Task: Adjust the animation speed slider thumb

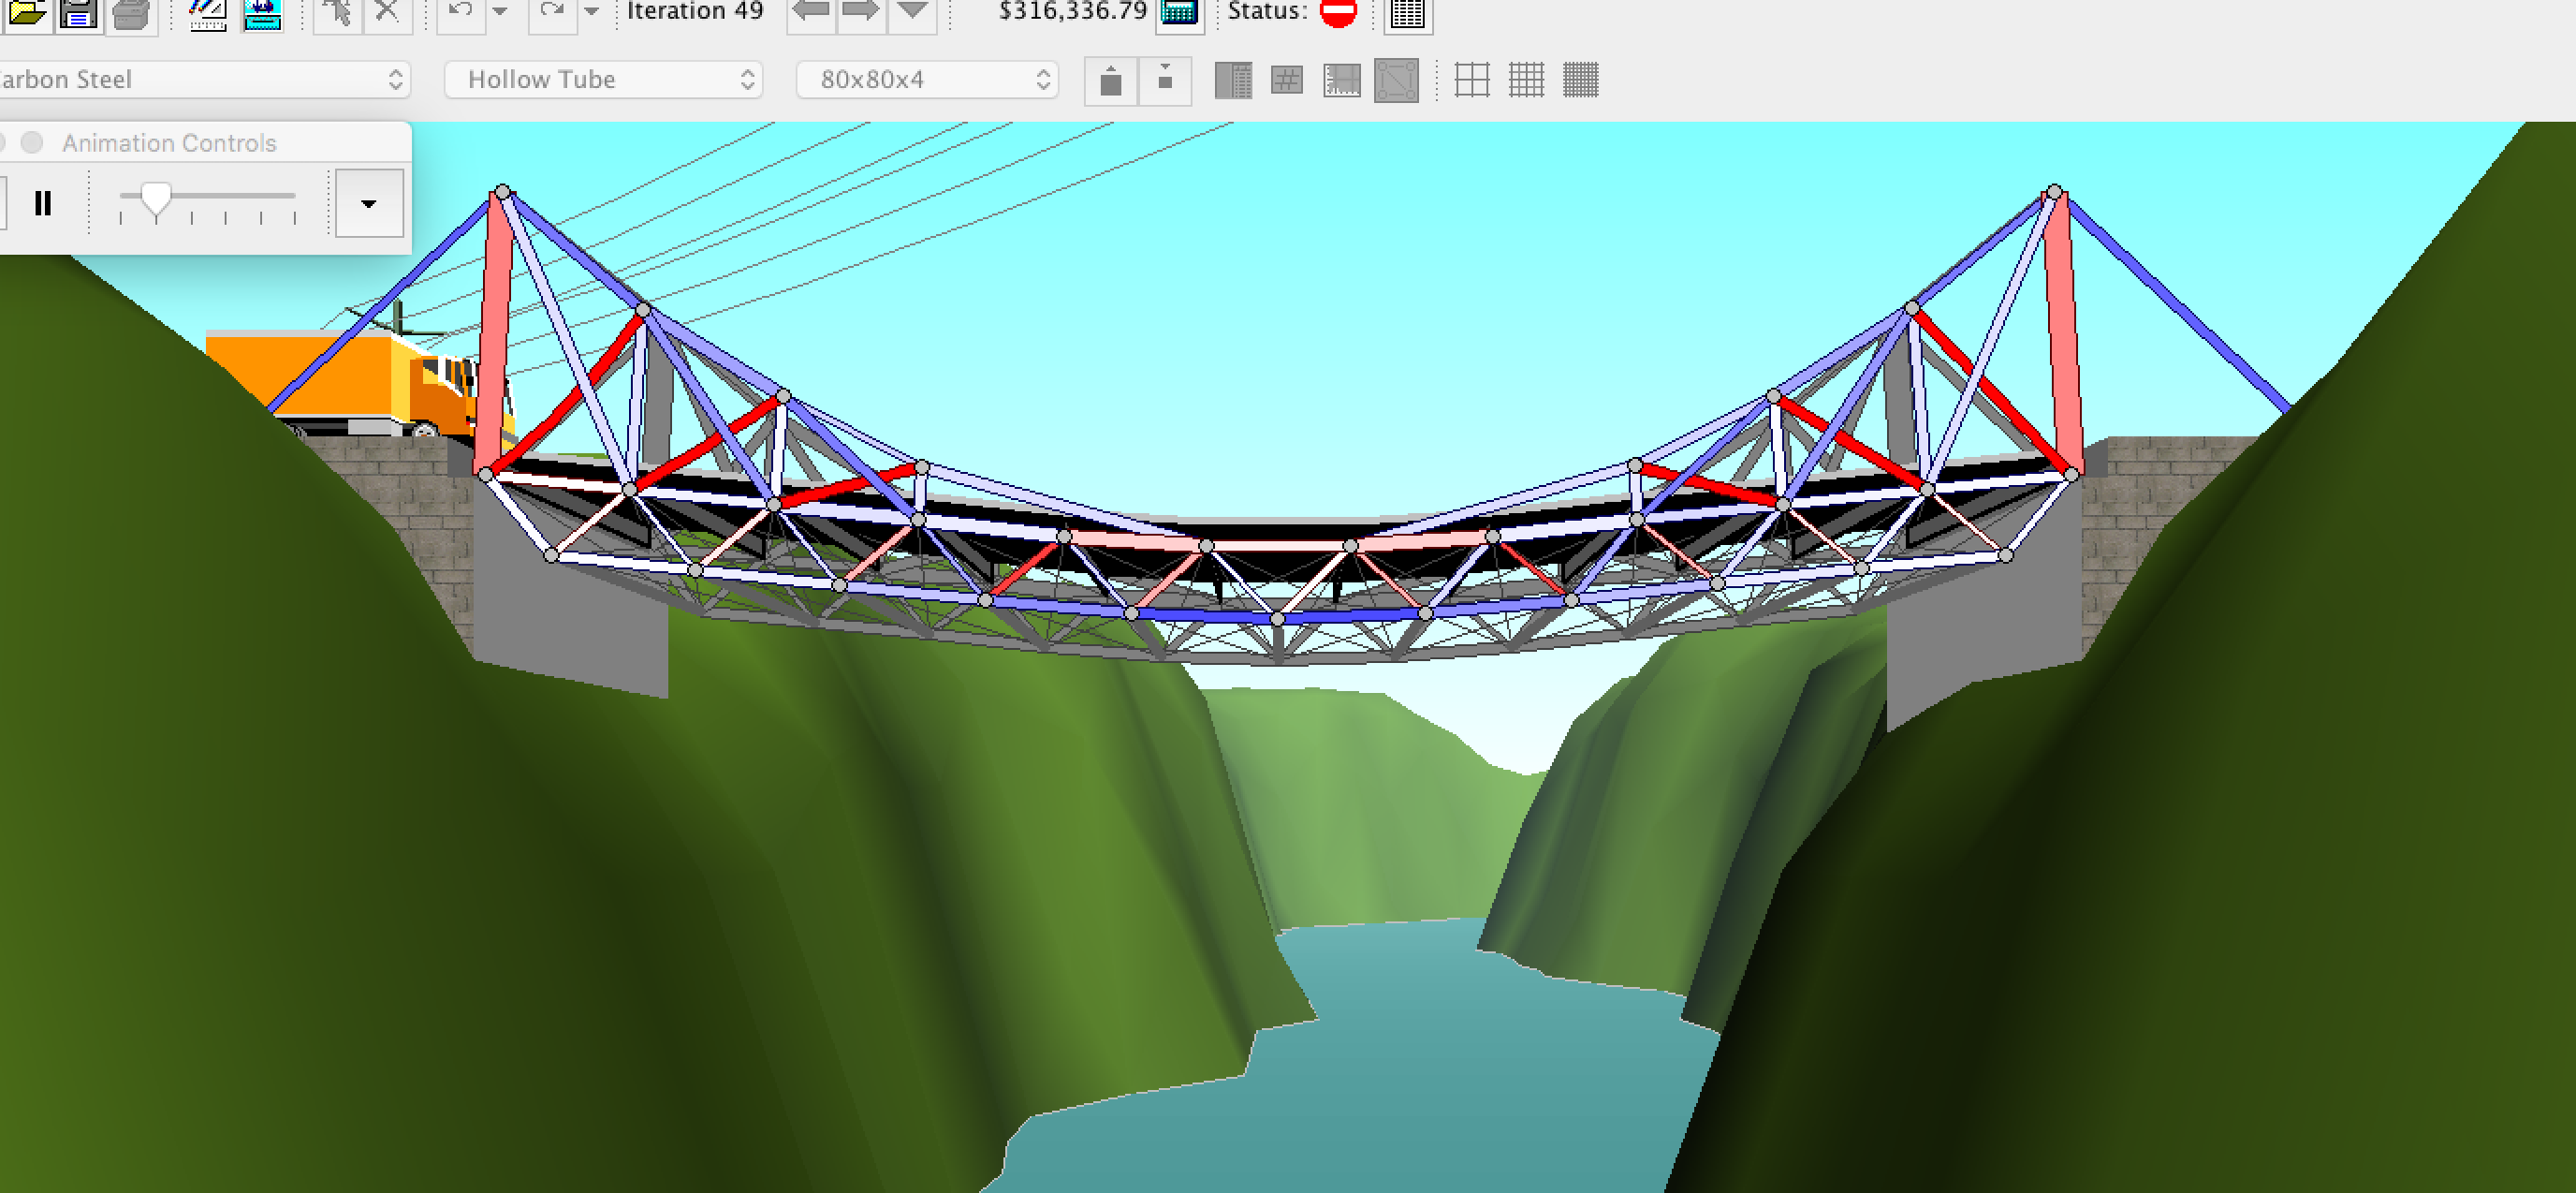Action: (x=155, y=199)
